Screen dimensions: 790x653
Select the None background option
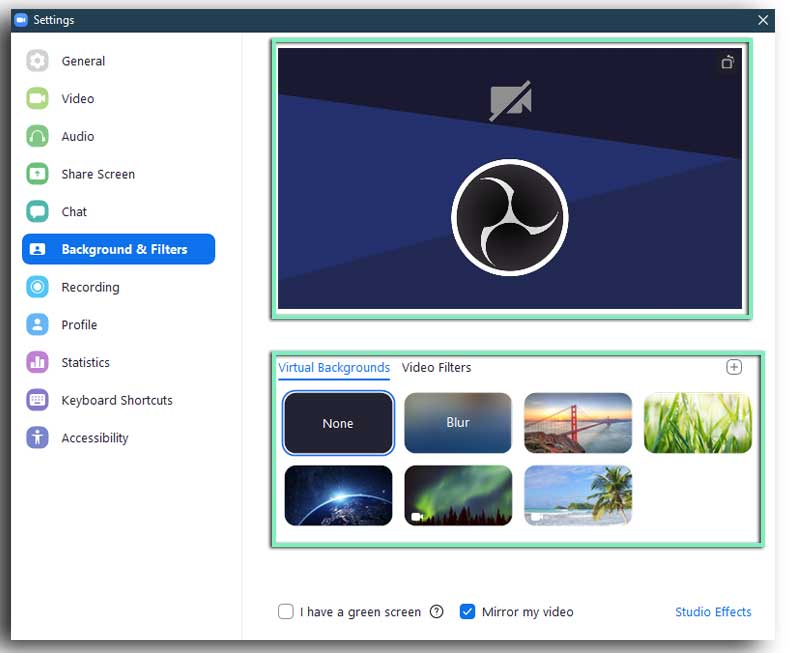point(338,423)
